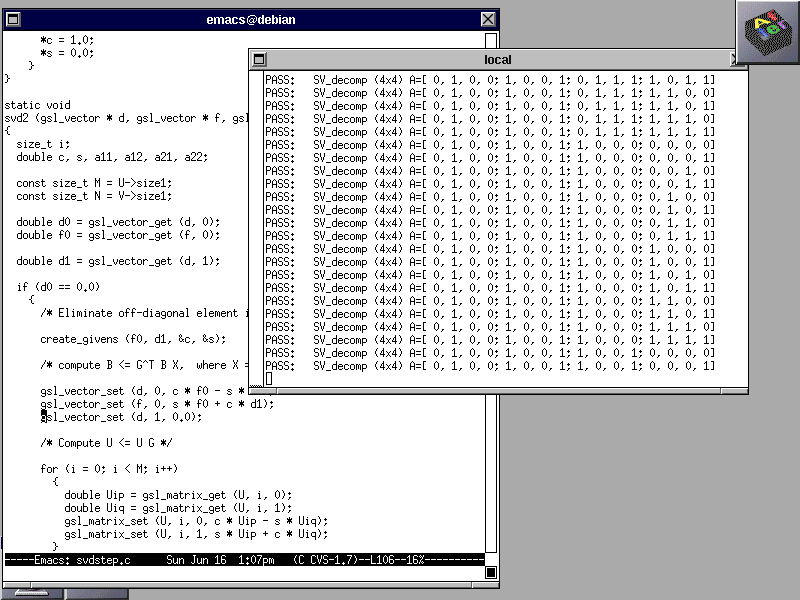
Task: Click on the "static void" line
Action: [37, 105]
